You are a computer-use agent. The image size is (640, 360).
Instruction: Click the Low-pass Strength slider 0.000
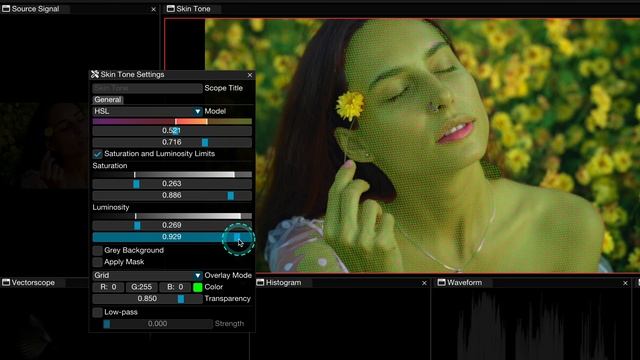[158, 324]
